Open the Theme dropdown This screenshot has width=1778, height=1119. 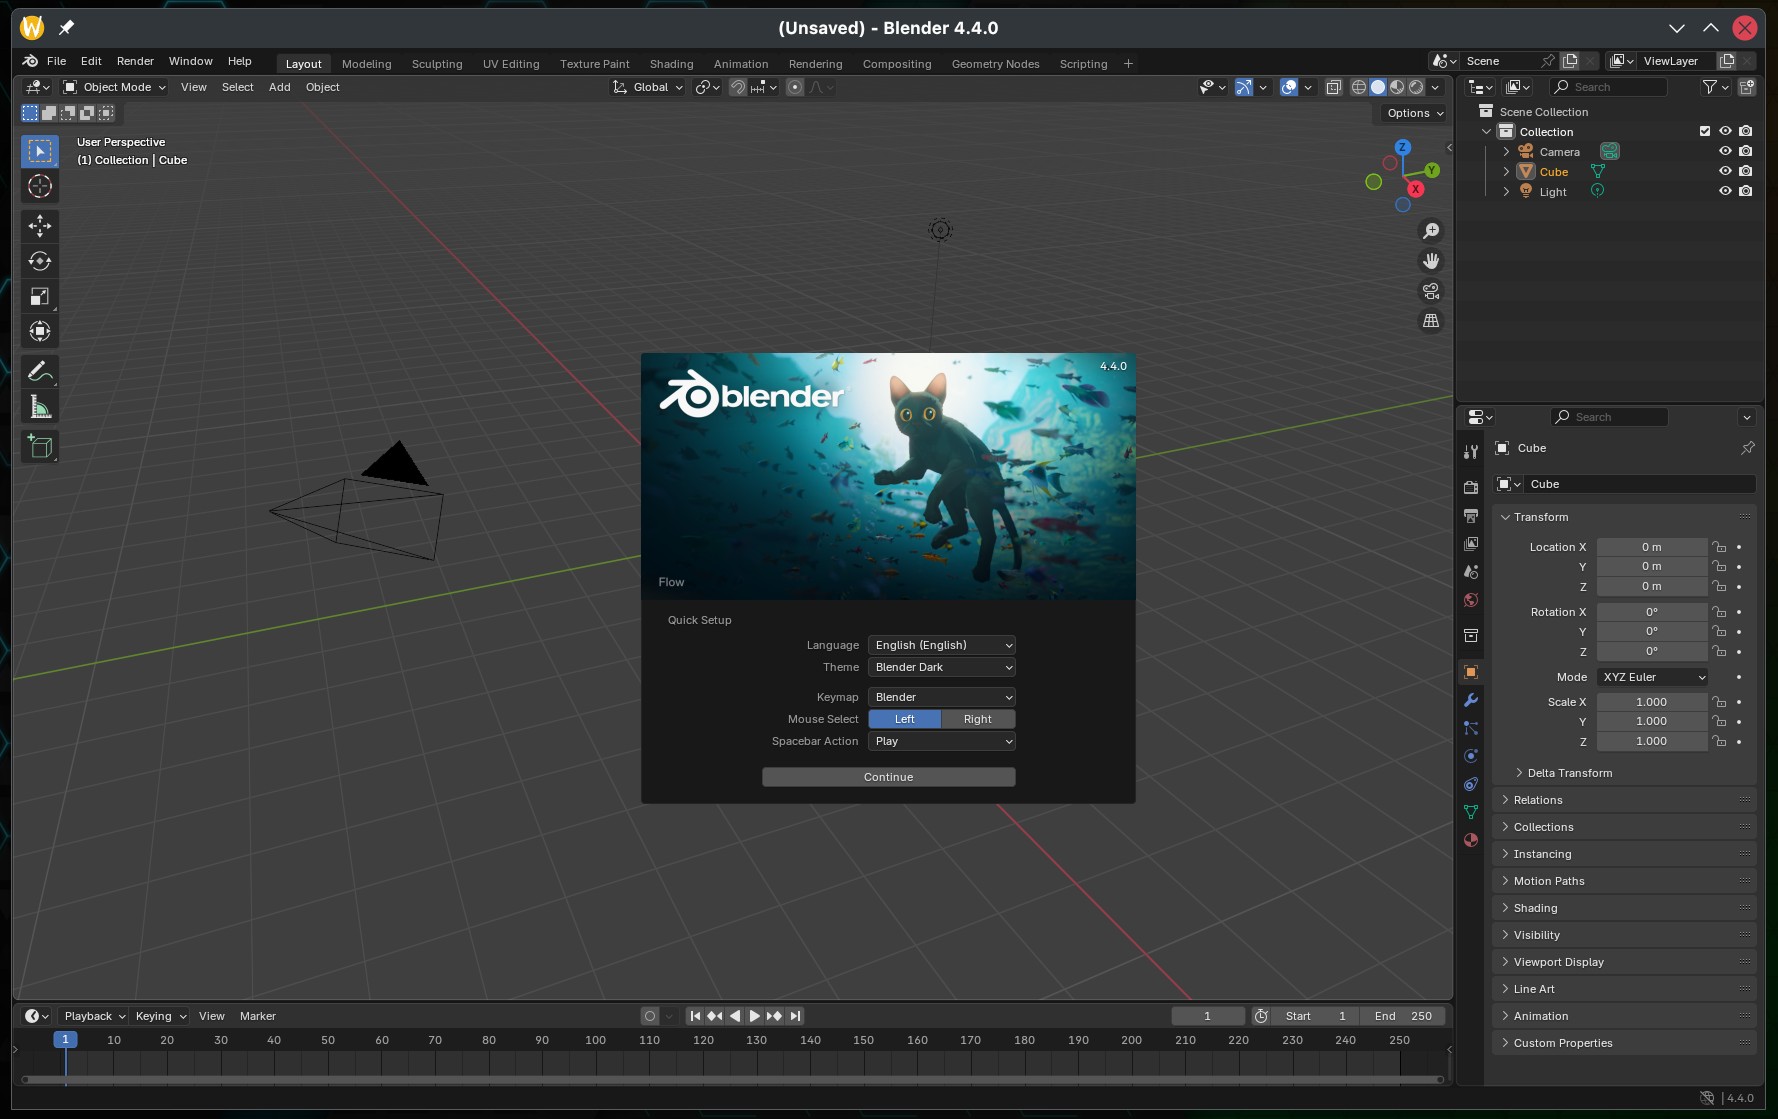942,667
